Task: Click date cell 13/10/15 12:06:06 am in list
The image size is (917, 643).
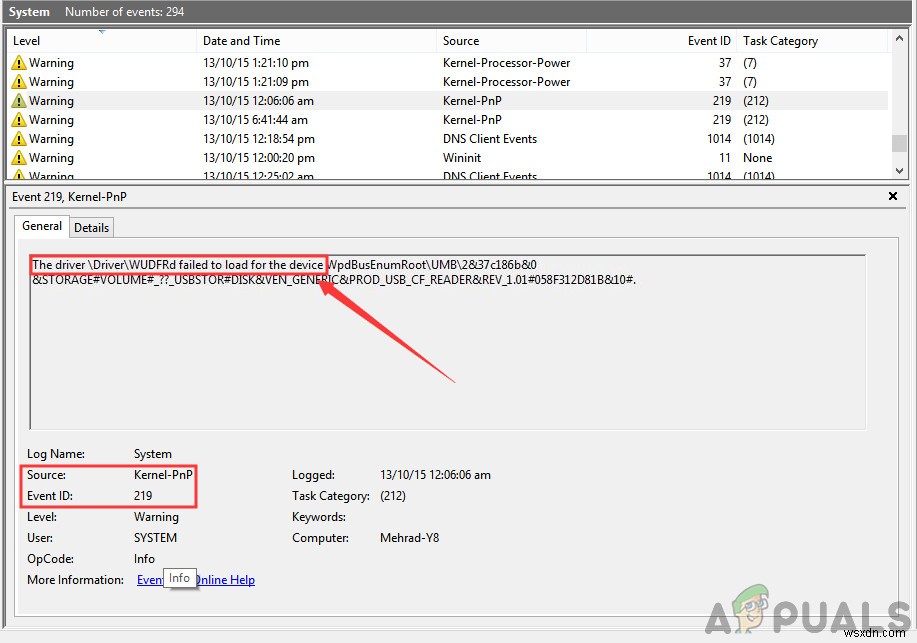Action: [x=258, y=101]
